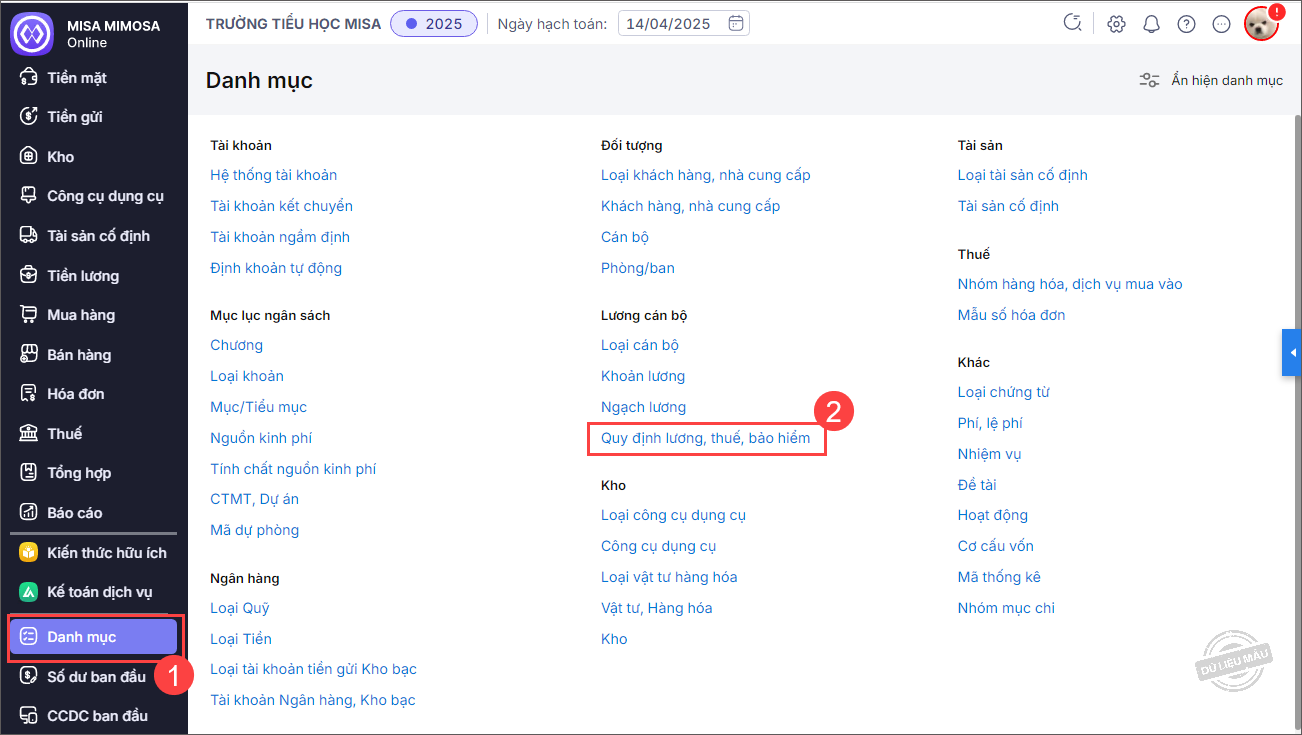Viewport: 1302px width, 735px height.
Task: Open the more options ellipsis icon
Action: (1221, 24)
